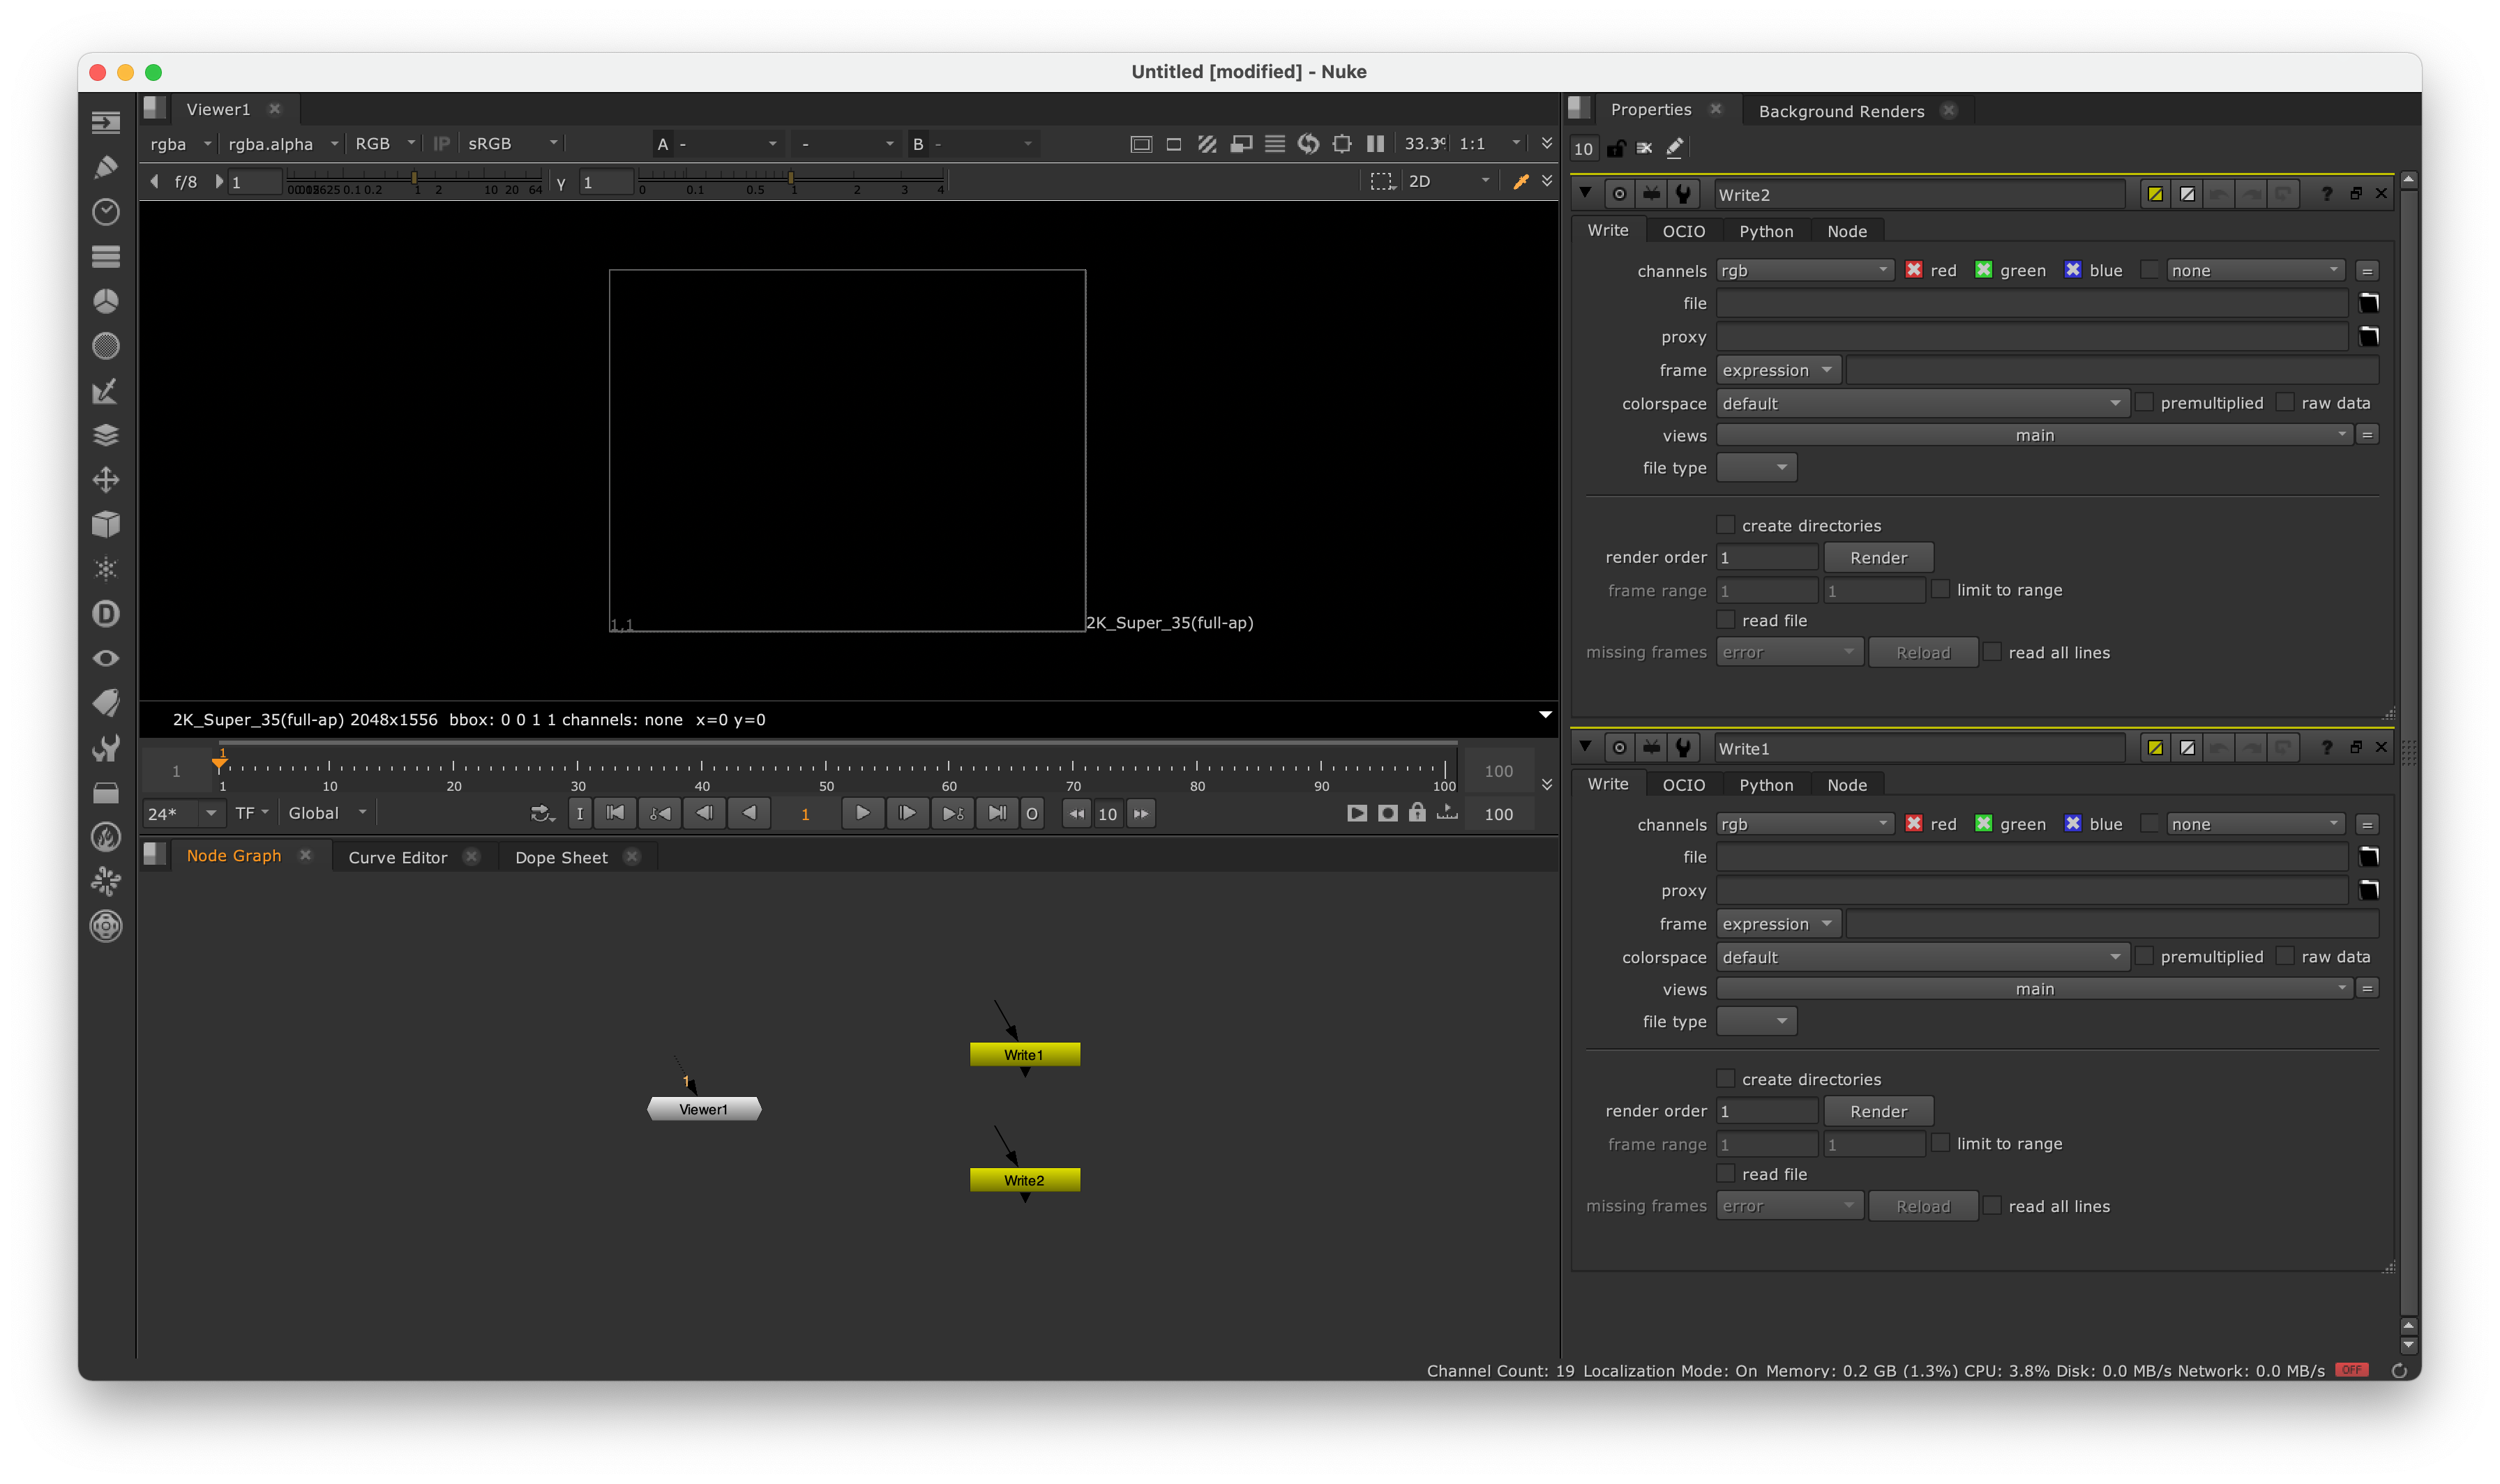This screenshot has width=2500, height=1484.
Task: Toggle the green channel checkbox in Write1
Action: [x=1984, y=823]
